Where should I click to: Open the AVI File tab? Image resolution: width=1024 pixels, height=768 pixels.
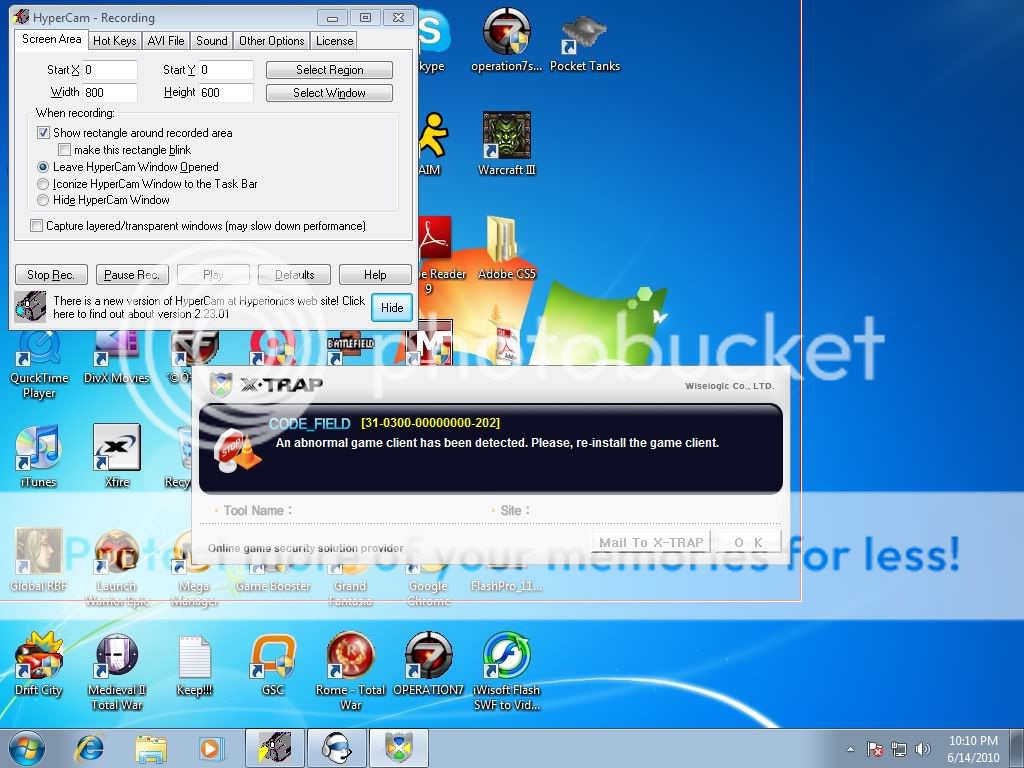click(166, 41)
